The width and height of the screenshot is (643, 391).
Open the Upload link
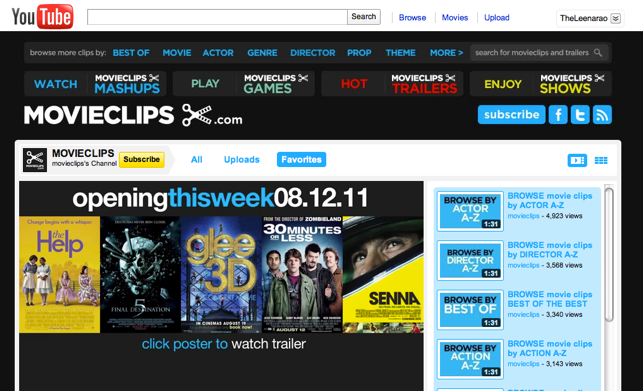pos(497,18)
